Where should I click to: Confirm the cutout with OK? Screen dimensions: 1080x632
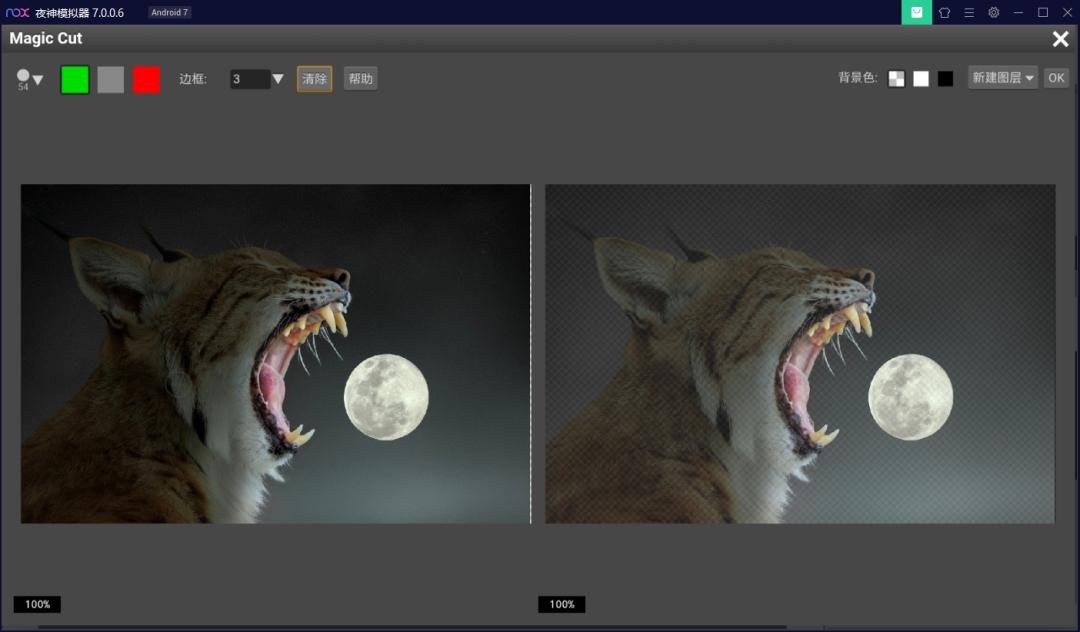point(1056,77)
